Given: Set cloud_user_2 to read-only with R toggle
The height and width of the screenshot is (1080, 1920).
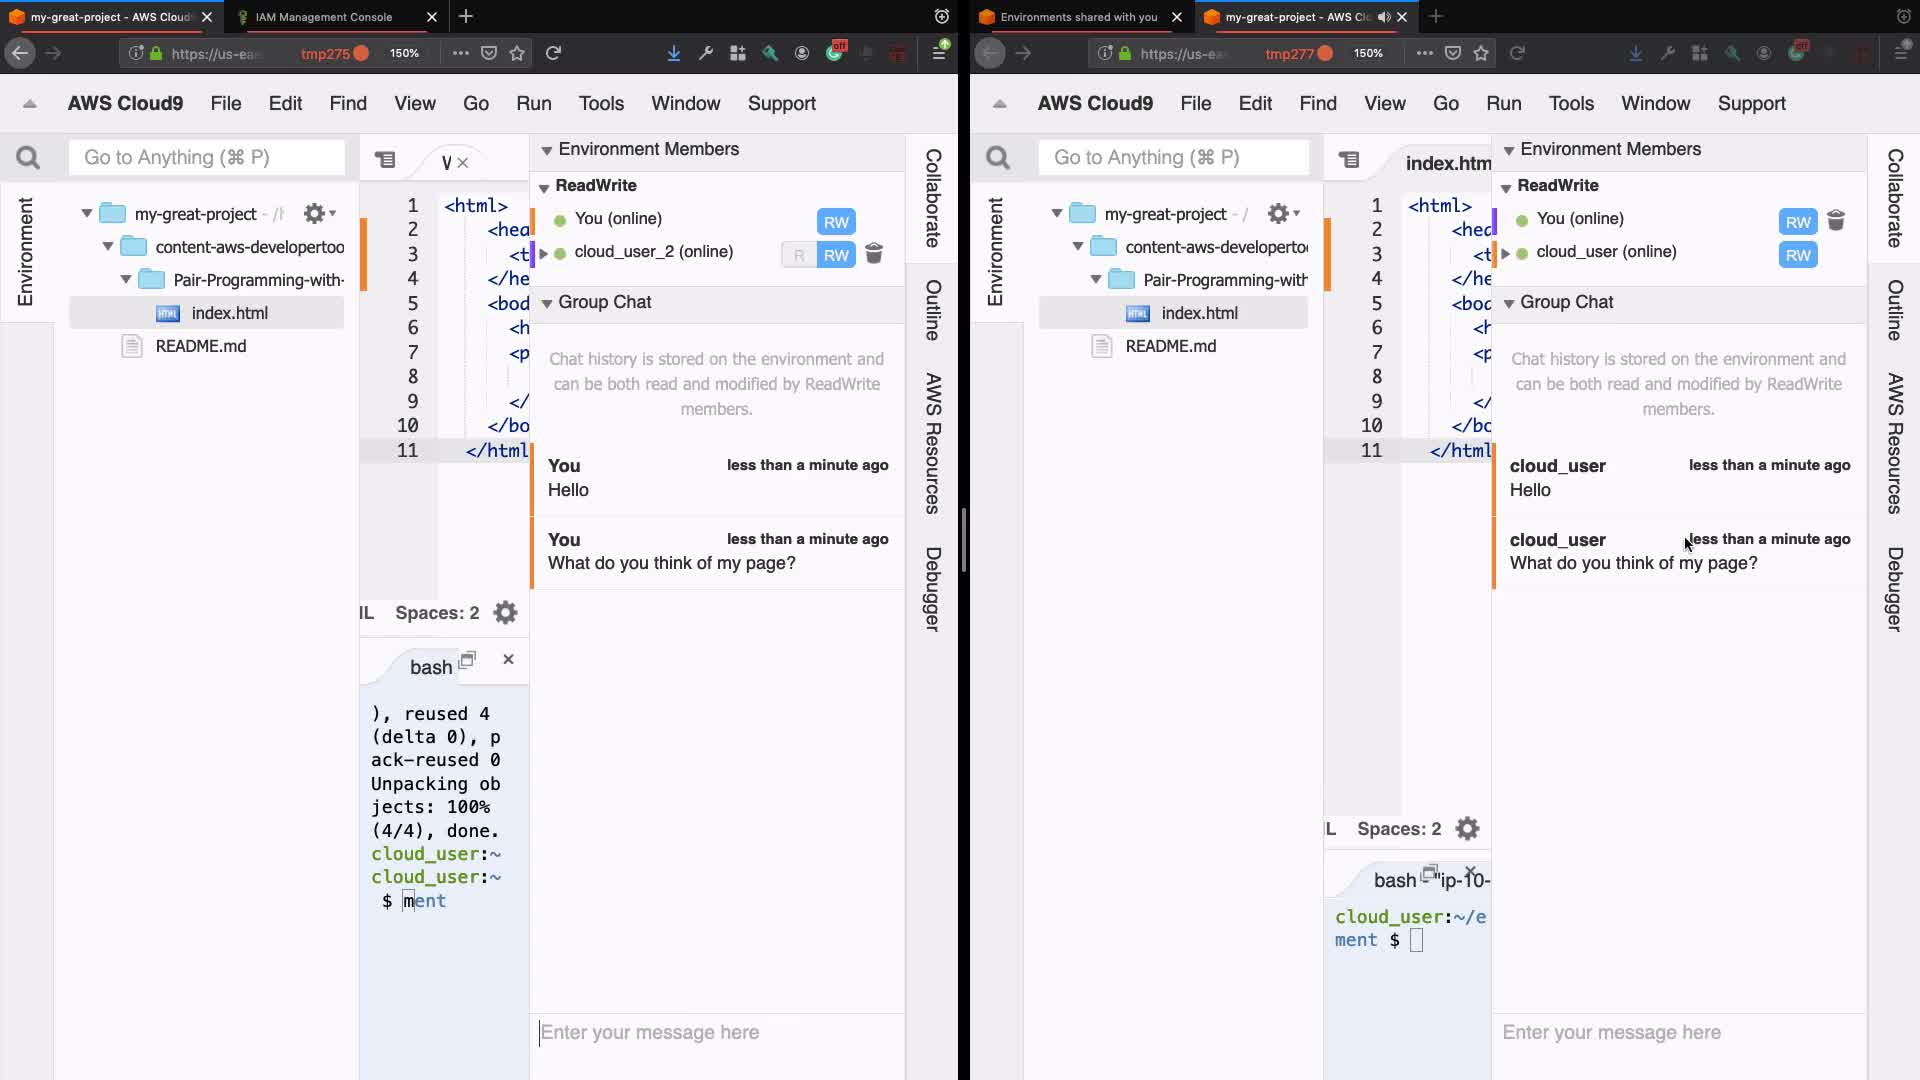Looking at the screenshot, I should 799,255.
